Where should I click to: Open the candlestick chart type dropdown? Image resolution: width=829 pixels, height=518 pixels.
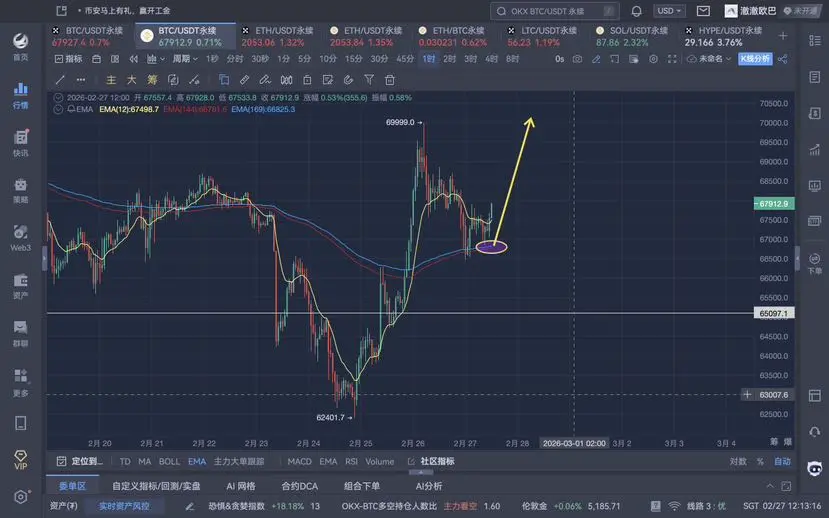(x=155, y=59)
